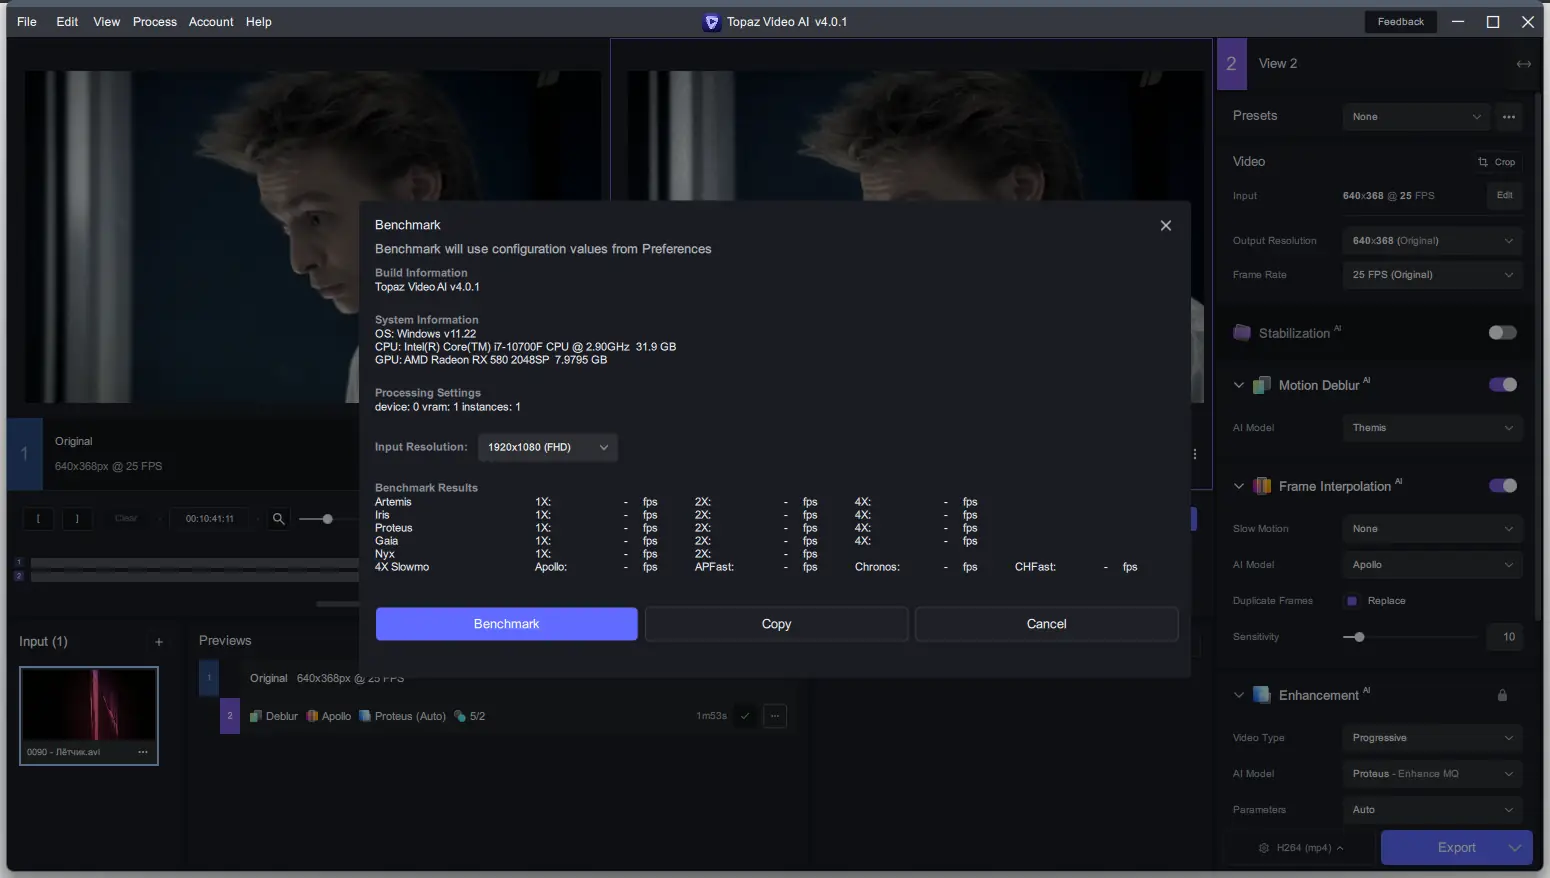
Task: Open the Slow Motion dropdown
Action: 1432,529
